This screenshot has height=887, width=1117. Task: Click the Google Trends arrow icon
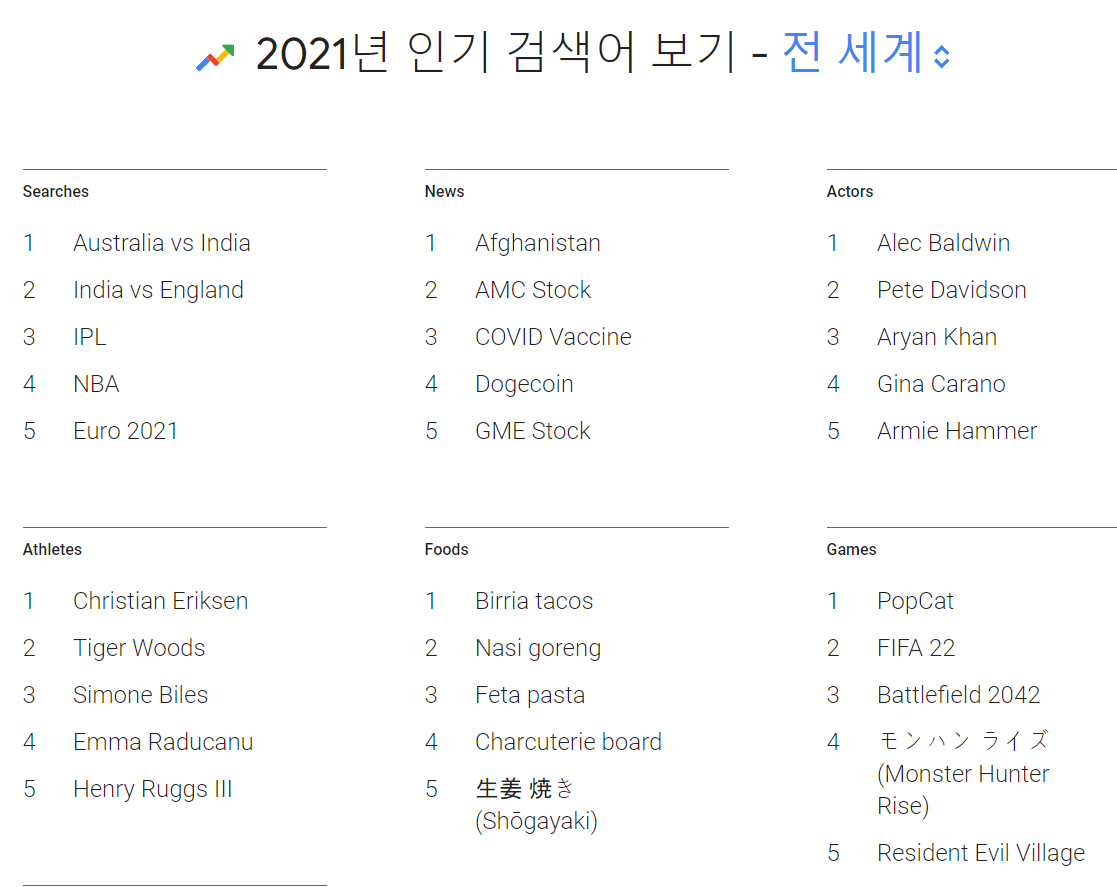(215, 58)
